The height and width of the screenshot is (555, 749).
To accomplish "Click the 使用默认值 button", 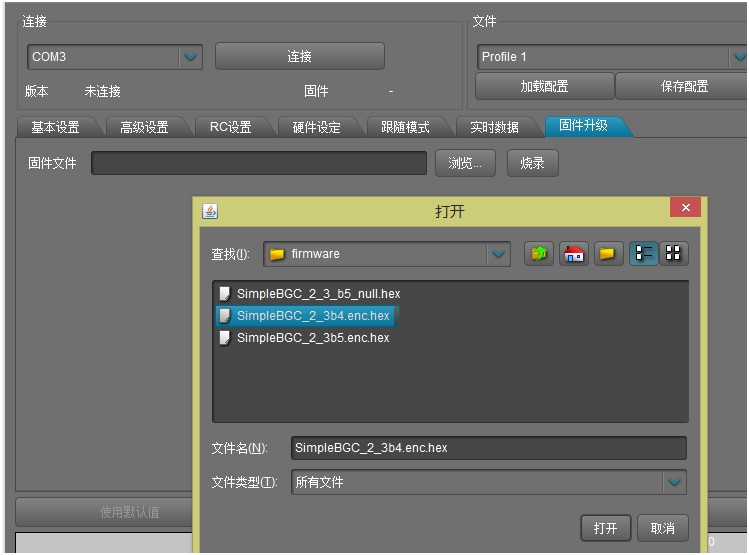I will [104, 512].
